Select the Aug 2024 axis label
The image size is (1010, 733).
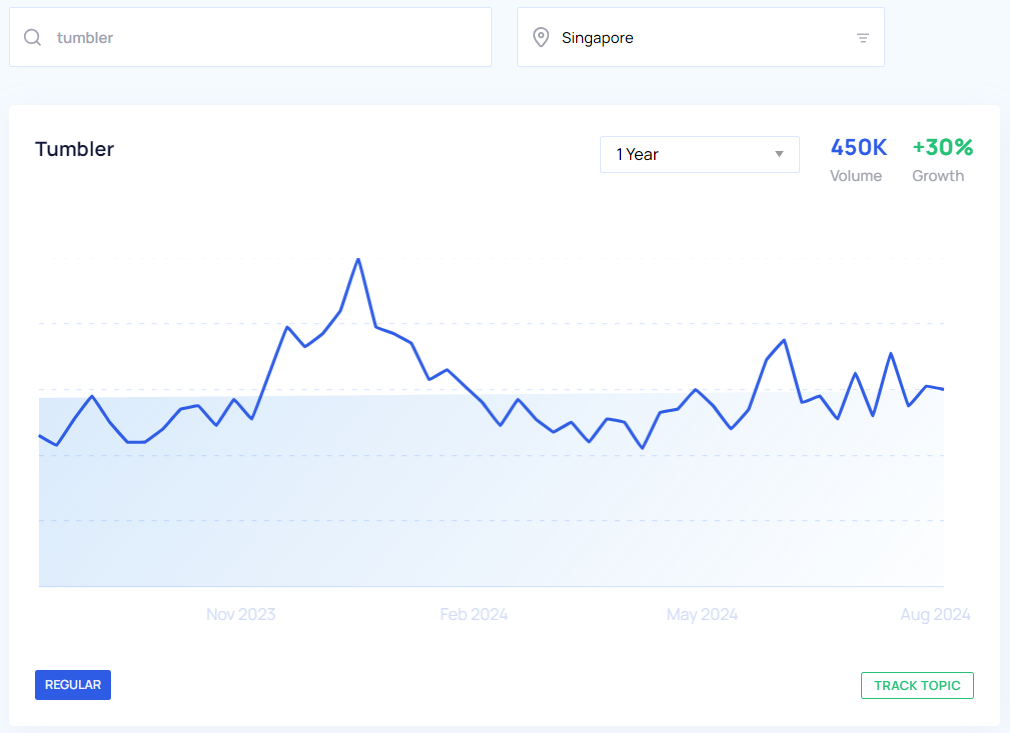[935, 614]
